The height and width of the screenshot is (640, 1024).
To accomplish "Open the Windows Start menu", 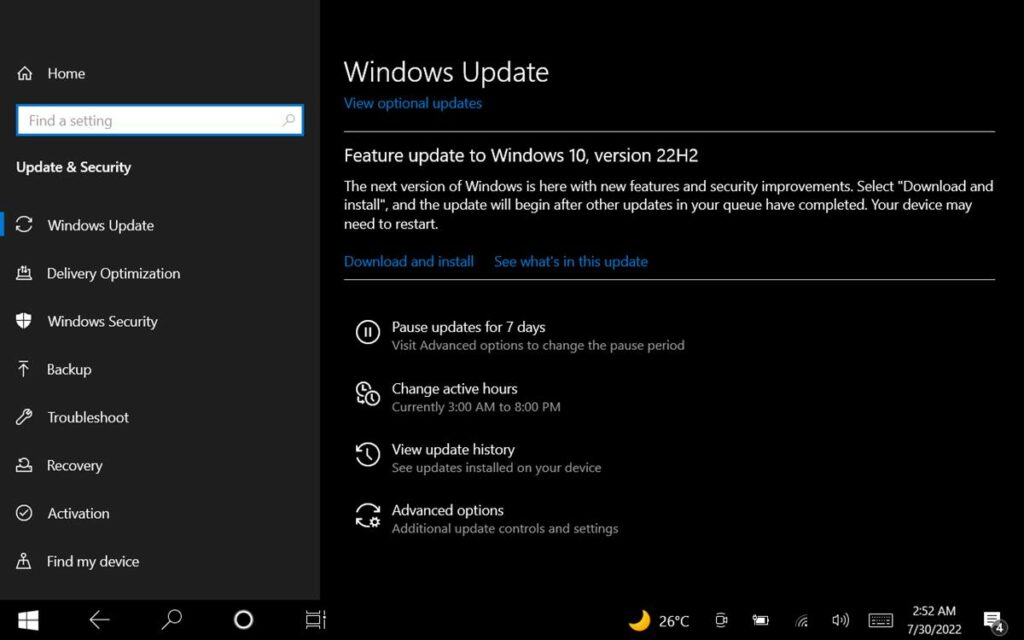I will (x=28, y=620).
